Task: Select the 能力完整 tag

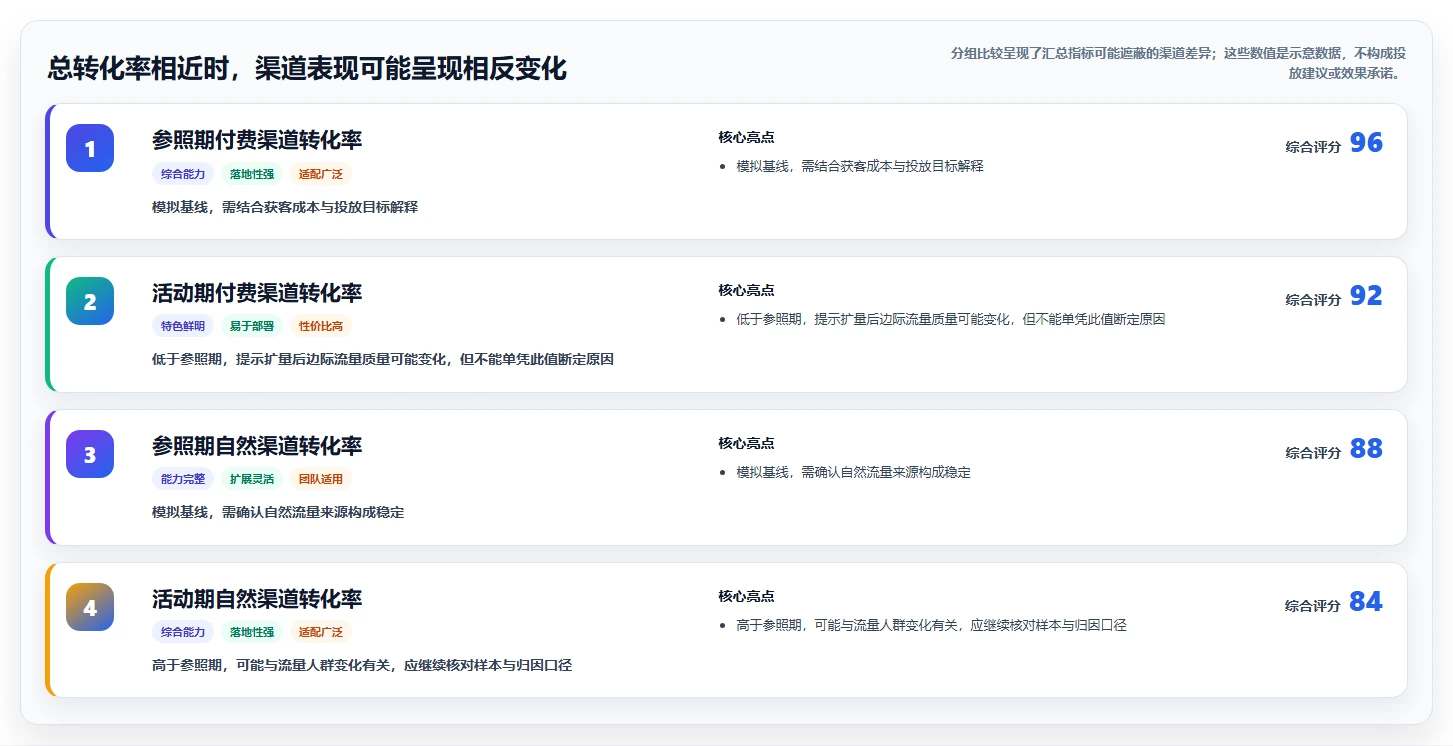Action: [x=183, y=479]
